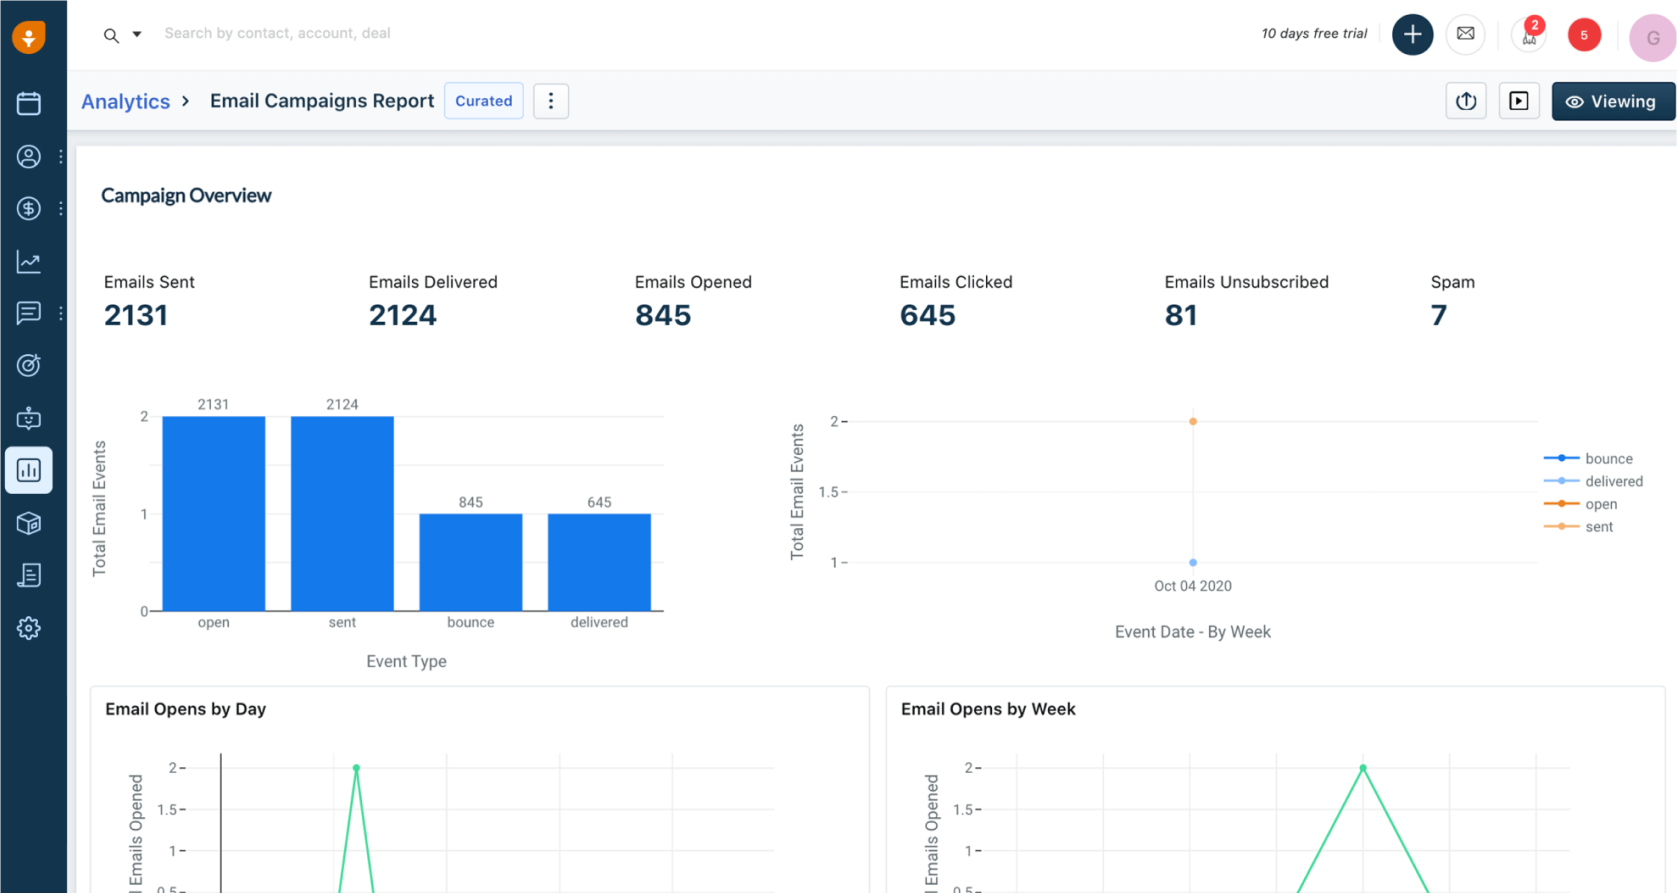This screenshot has width=1677, height=893.
Task: Click the Campaign Overview heading
Action: (186, 195)
